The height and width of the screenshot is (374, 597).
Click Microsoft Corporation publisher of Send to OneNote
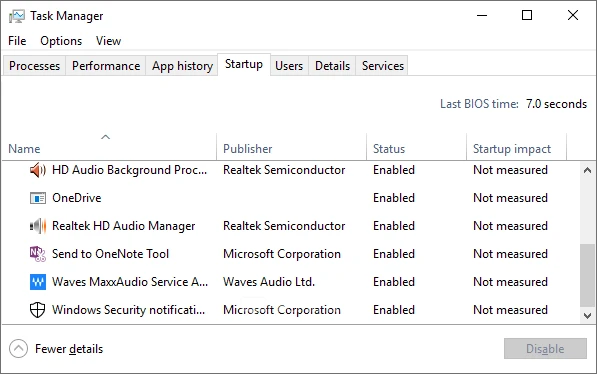(x=282, y=254)
